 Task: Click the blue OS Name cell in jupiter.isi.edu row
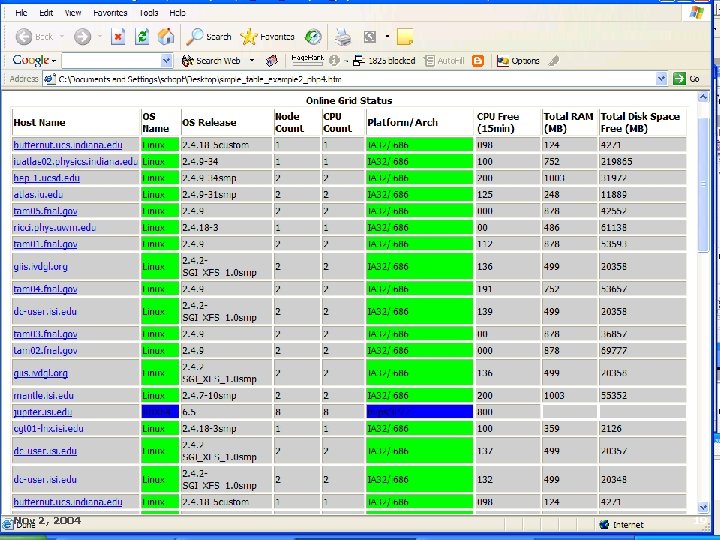[160, 412]
